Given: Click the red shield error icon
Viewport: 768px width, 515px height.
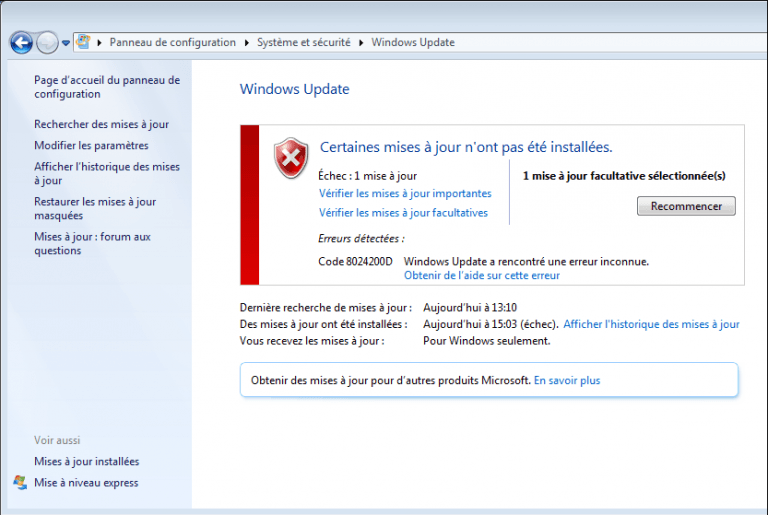Looking at the screenshot, I should 291,158.
